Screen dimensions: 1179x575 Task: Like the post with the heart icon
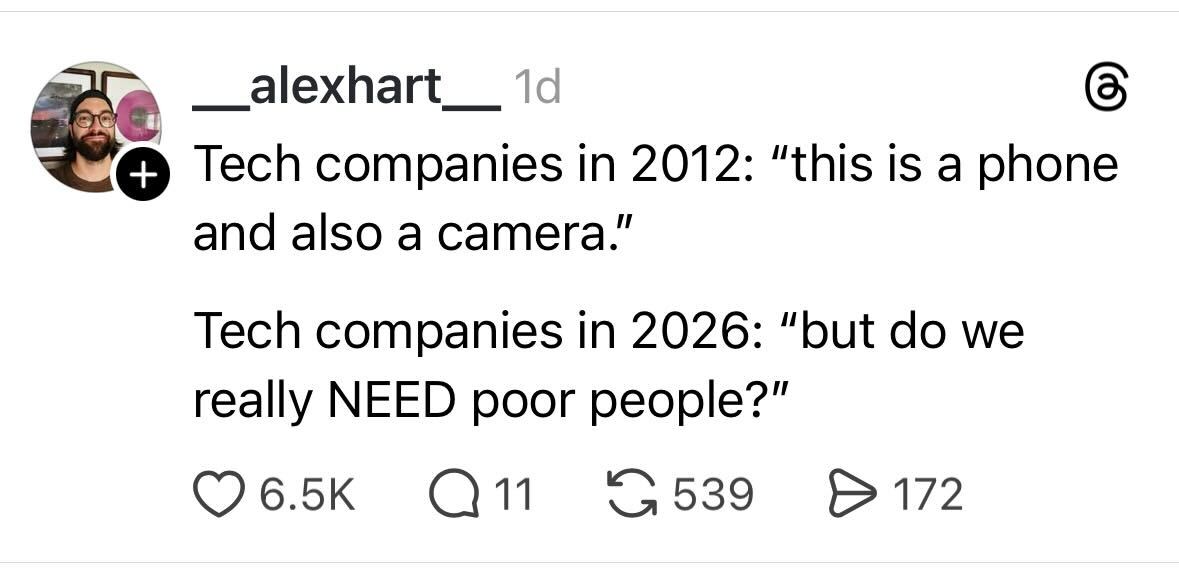(217, 494)
